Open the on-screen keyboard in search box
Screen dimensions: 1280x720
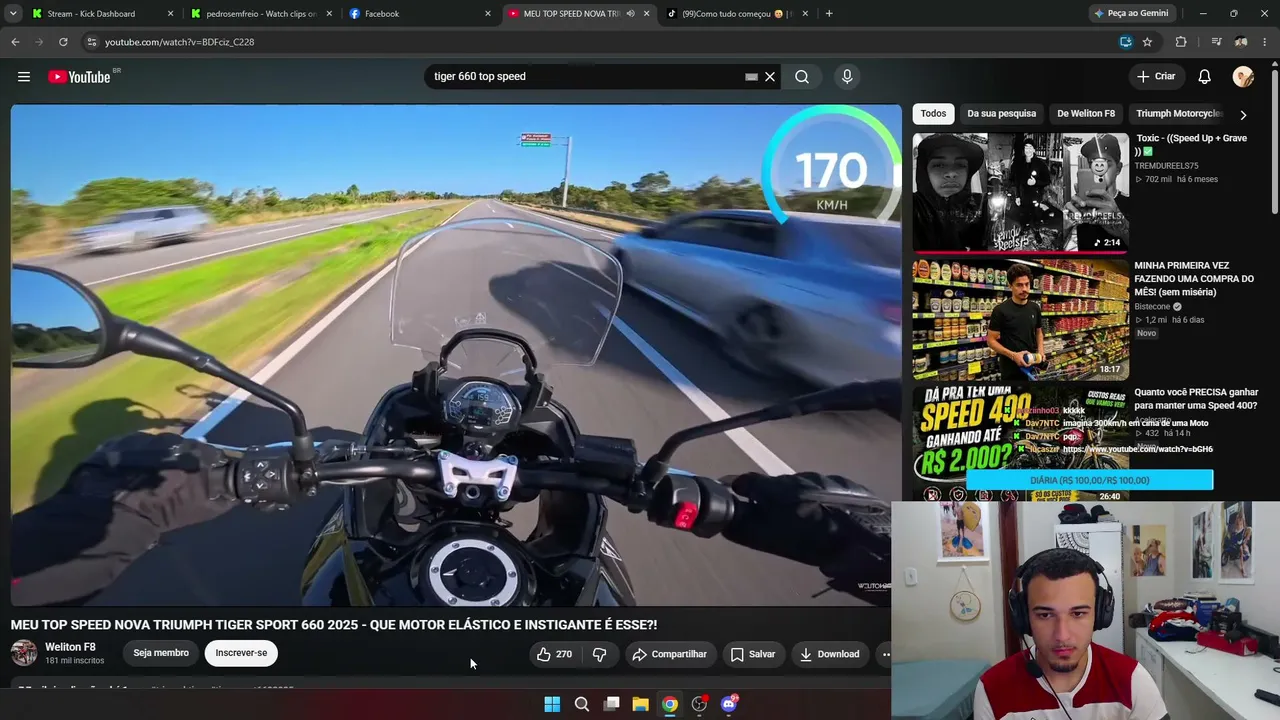(751, 77)
